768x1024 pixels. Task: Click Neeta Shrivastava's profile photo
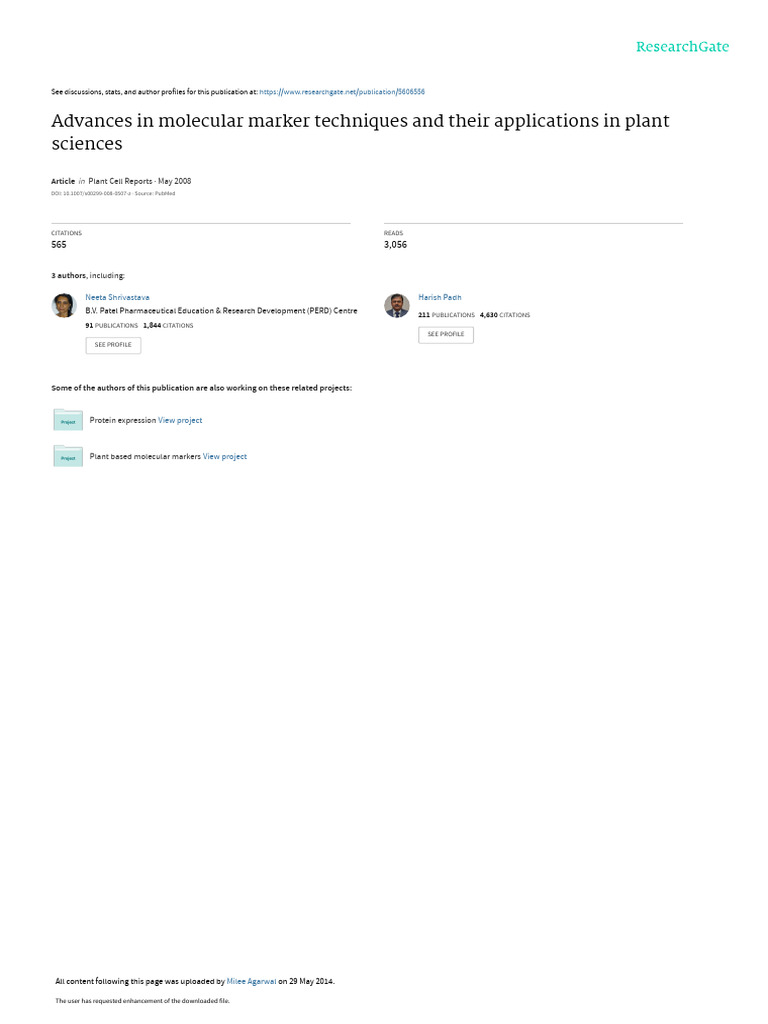pyautogui.click(x=64, y=305)
